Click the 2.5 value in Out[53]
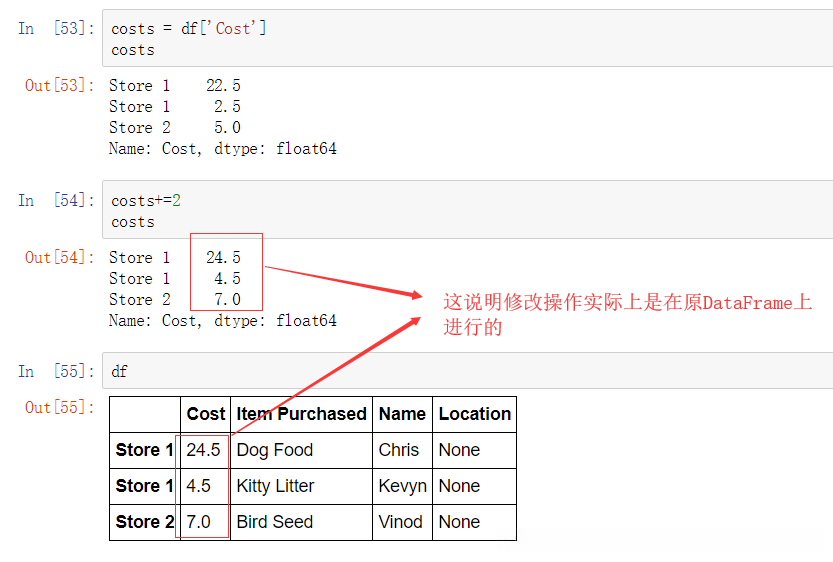This screenshot has width=833, height=562. pos(227,107)
